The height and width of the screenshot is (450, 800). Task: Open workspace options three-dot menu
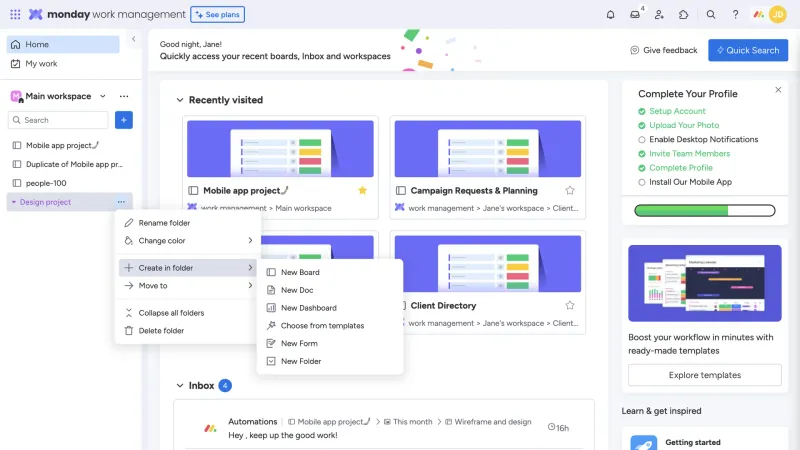[x=124, y=96]
